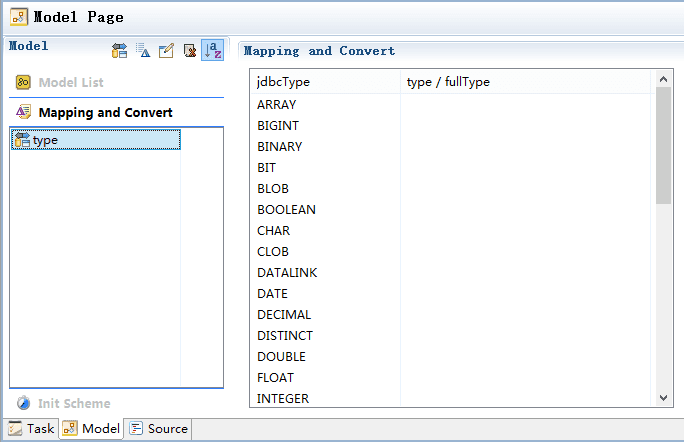Select the ARRAY row
Image resolution: width=684 pixels, height=442 pixels.
[451, 105]
